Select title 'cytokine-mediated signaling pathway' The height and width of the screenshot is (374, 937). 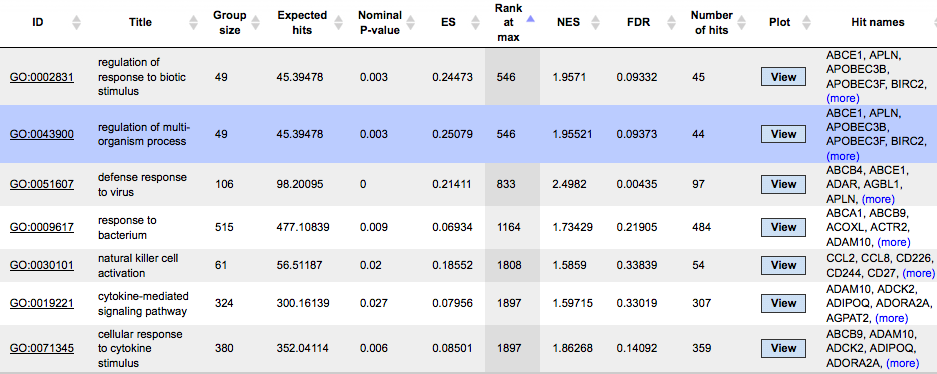pyautogui.click(x=143, y=304)
